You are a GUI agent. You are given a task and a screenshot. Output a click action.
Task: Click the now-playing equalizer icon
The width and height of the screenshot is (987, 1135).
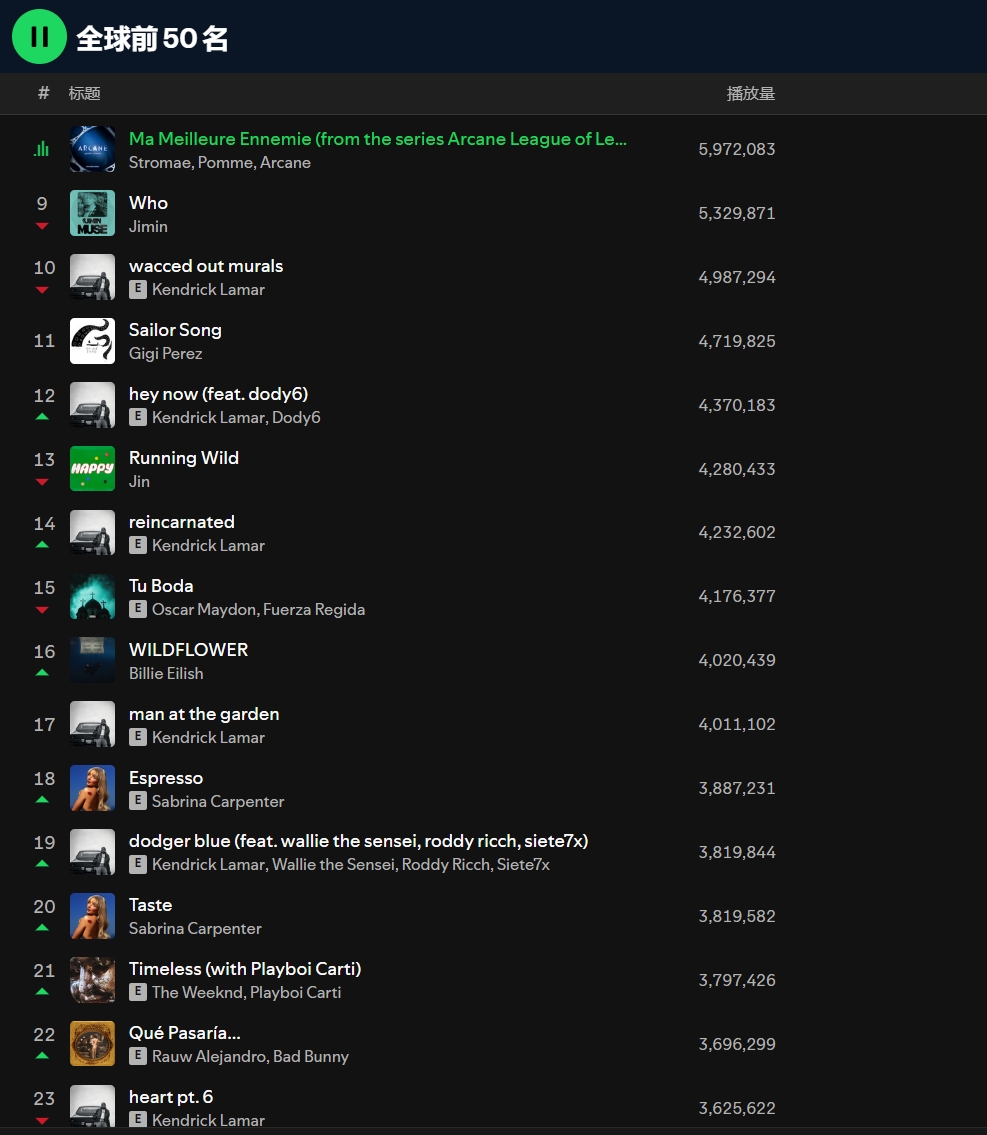(42, 149)
